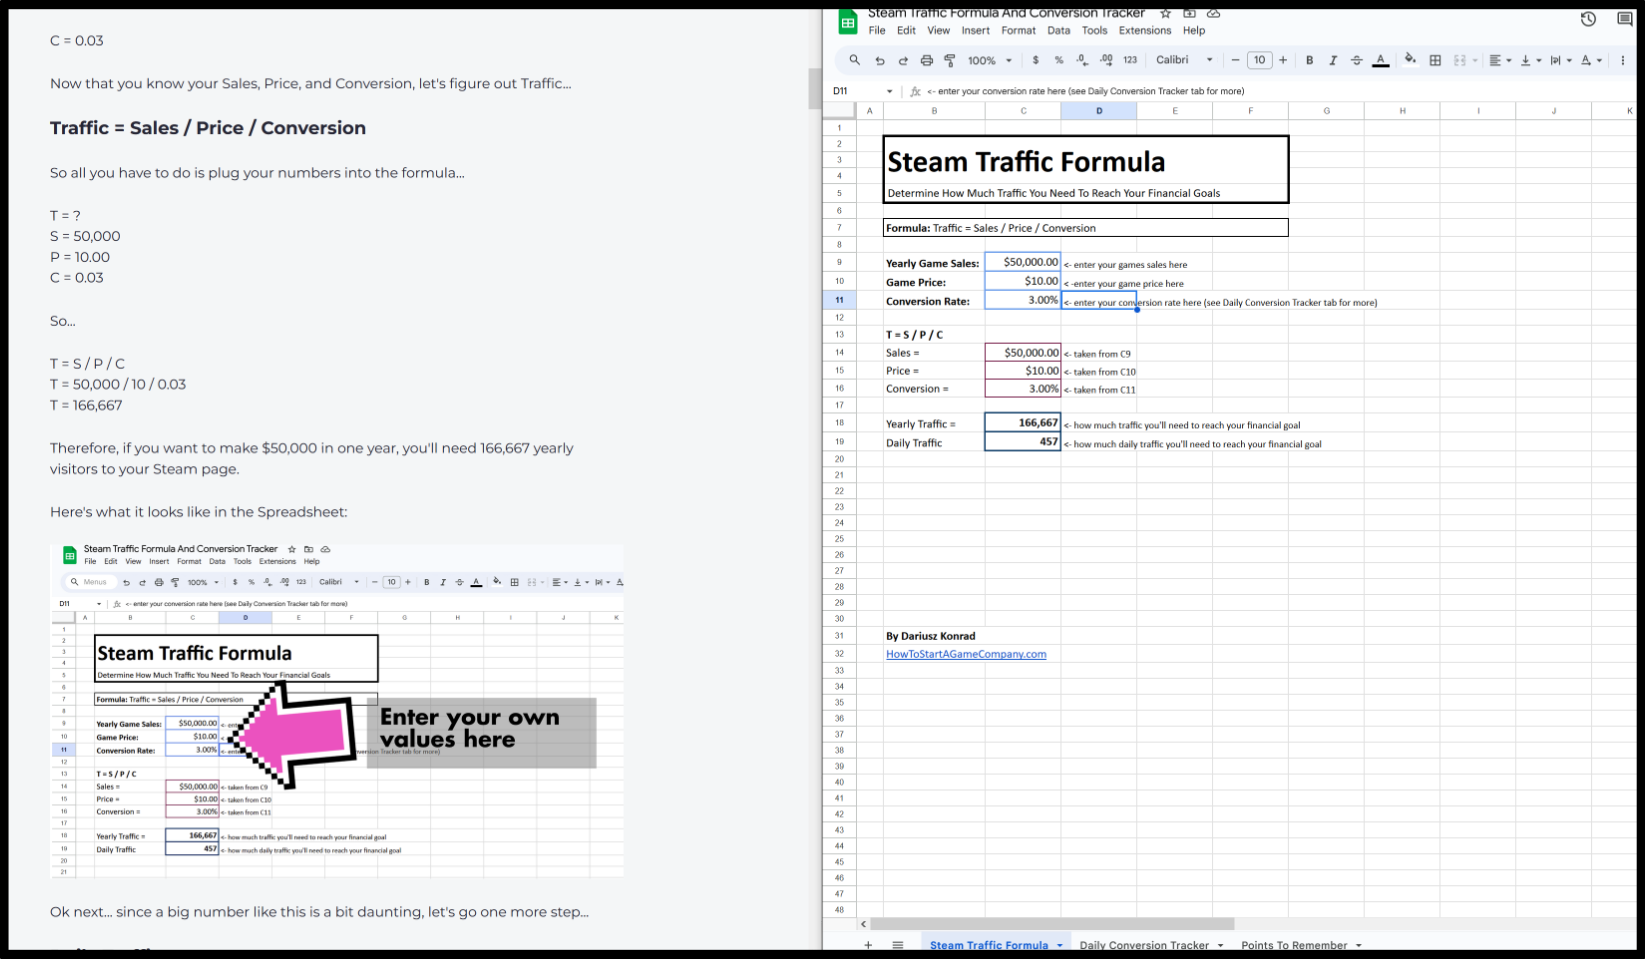
Task: Click the scroll left arrow of horizontal scrollbar
Action: (863, 924)
